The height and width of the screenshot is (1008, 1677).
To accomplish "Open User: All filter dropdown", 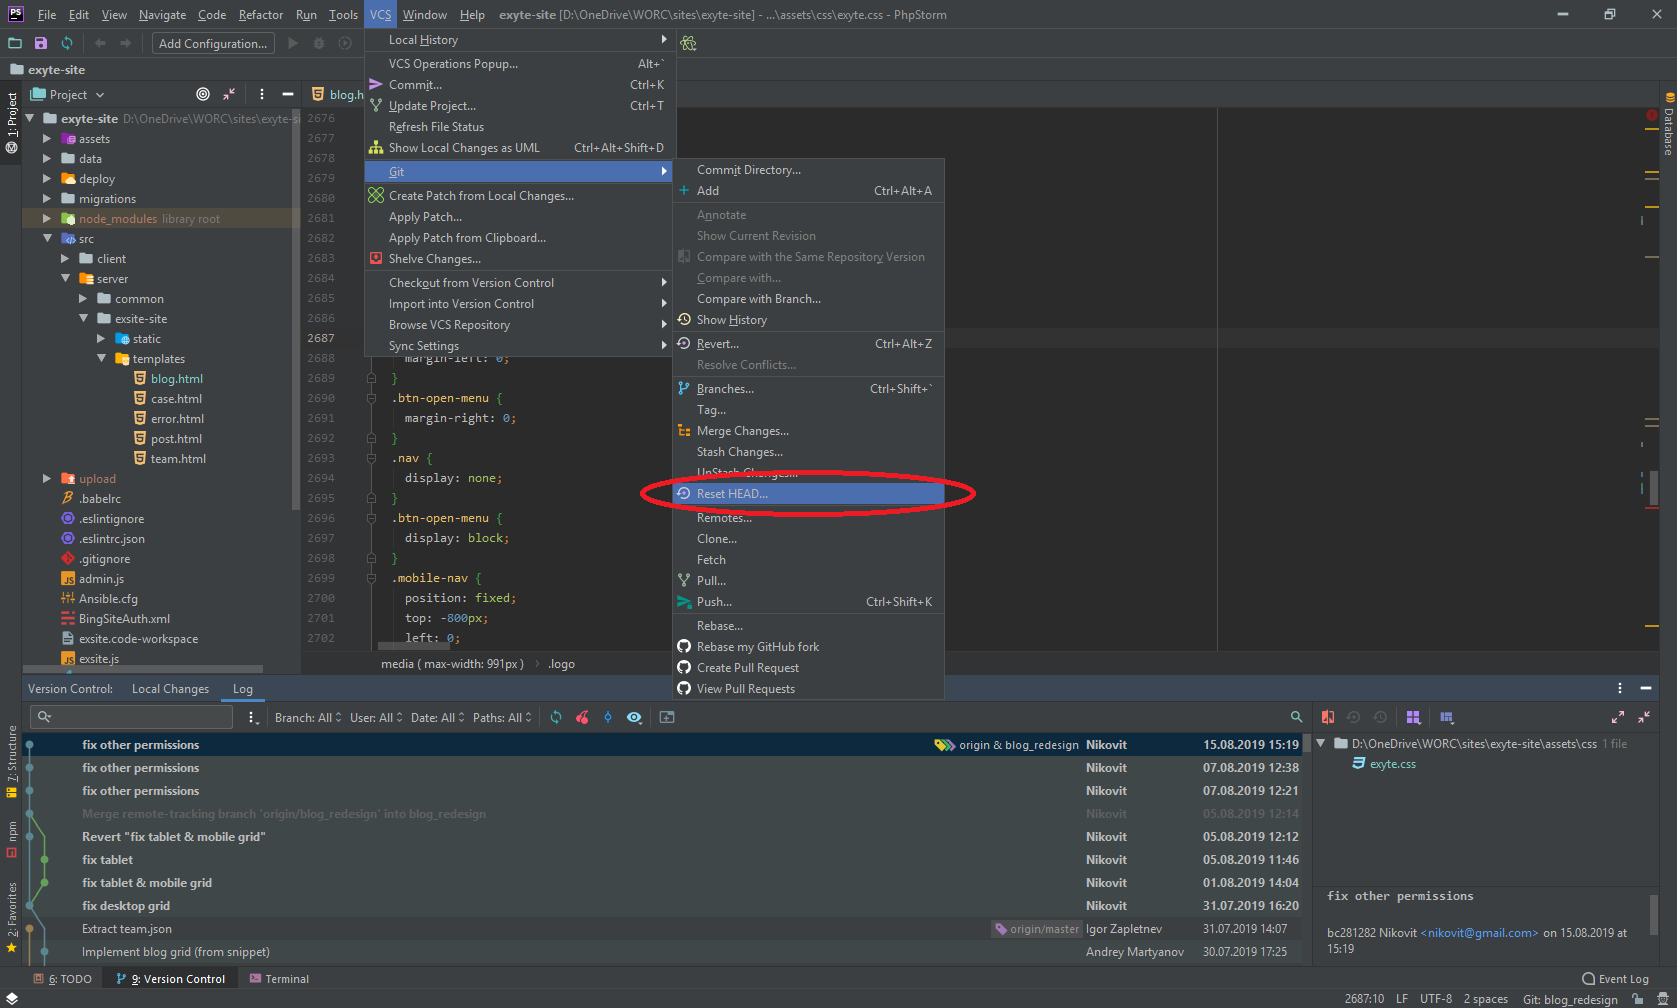I will click(x=376, y=717).
